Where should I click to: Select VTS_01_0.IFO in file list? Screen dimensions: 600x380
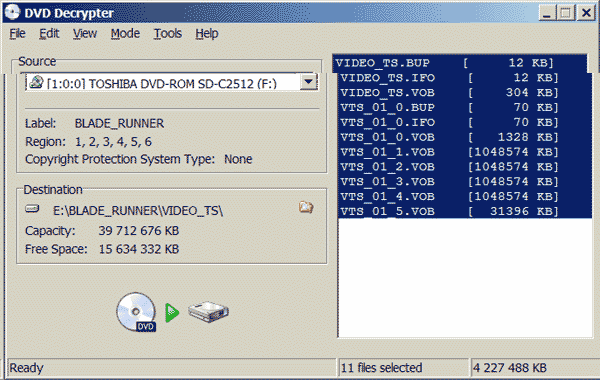tap(465, 122)
